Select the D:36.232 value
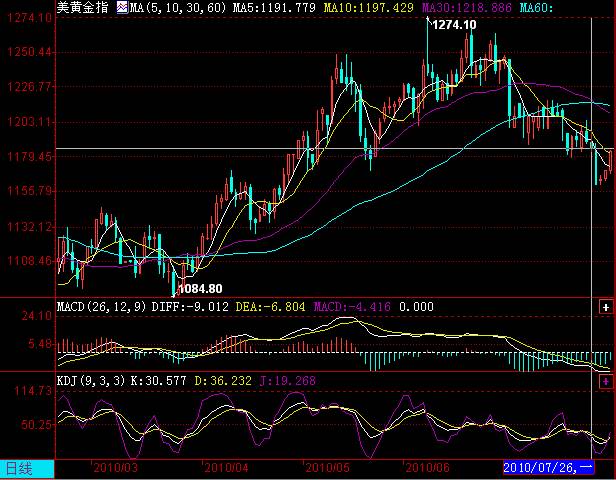The width and height of the screenshot is (616, 480). pyautogui.click(x=223, y=381)
